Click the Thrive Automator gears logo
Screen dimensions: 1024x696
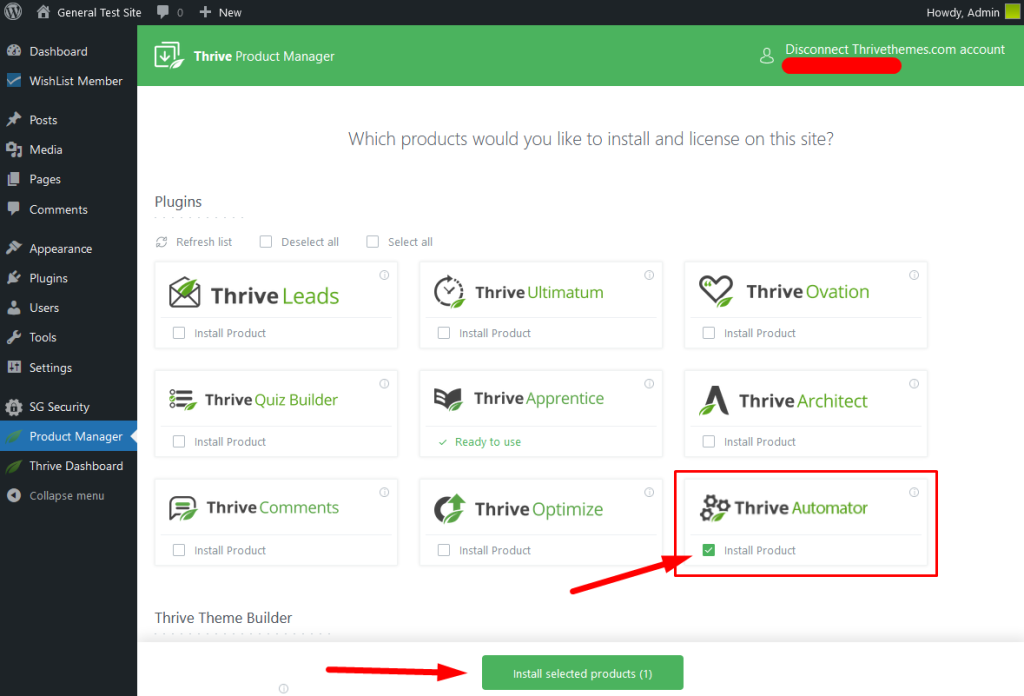point(714,508)
